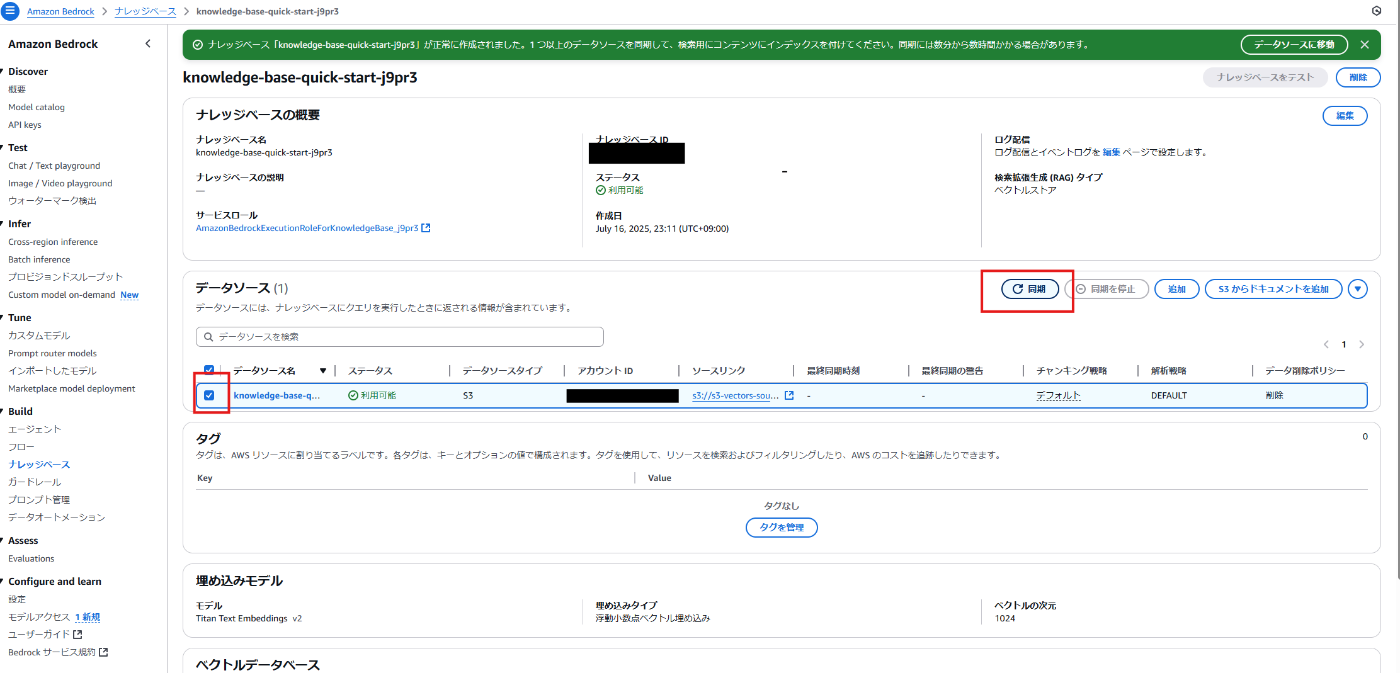The width and height of the screenshot is (1400, 673).
Task: Collapse the Tune section
Action: (x=3, y=318)
